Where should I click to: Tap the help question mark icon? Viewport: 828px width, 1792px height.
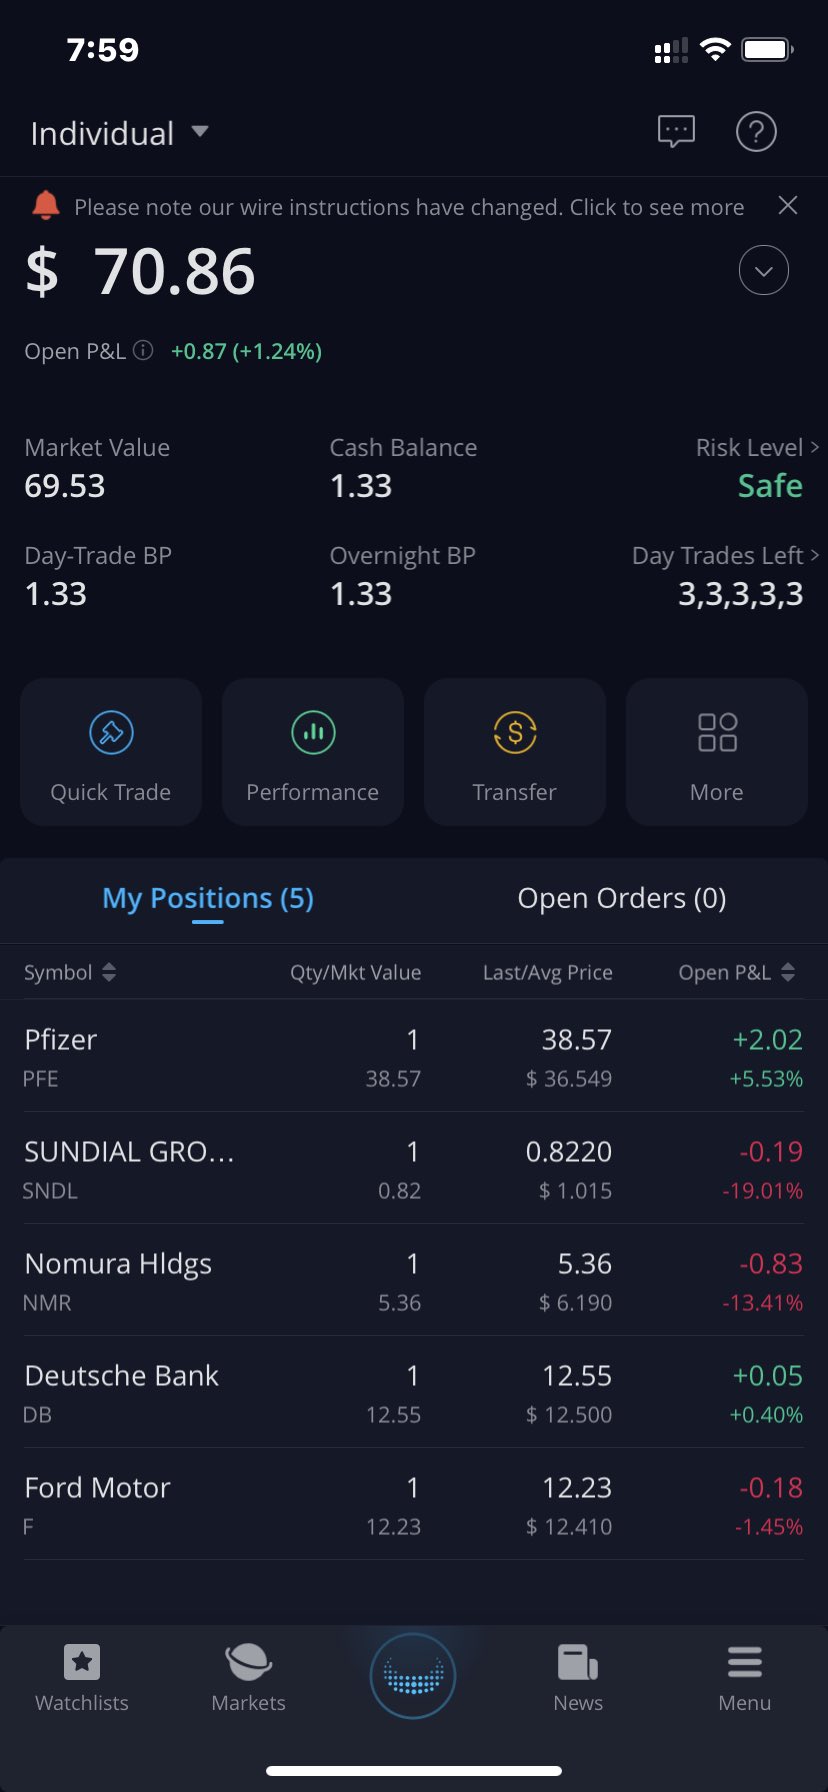(x=756, y=131)
